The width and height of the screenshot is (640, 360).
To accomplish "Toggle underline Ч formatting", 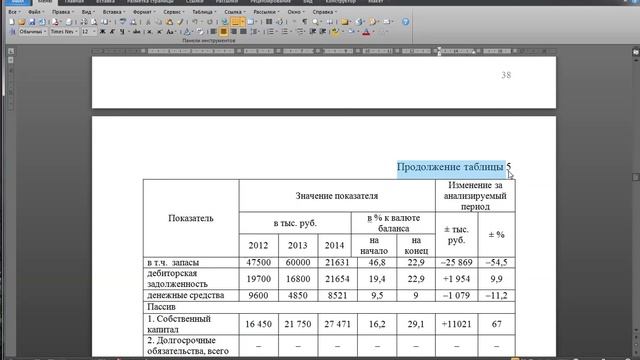I will point(122,31).
